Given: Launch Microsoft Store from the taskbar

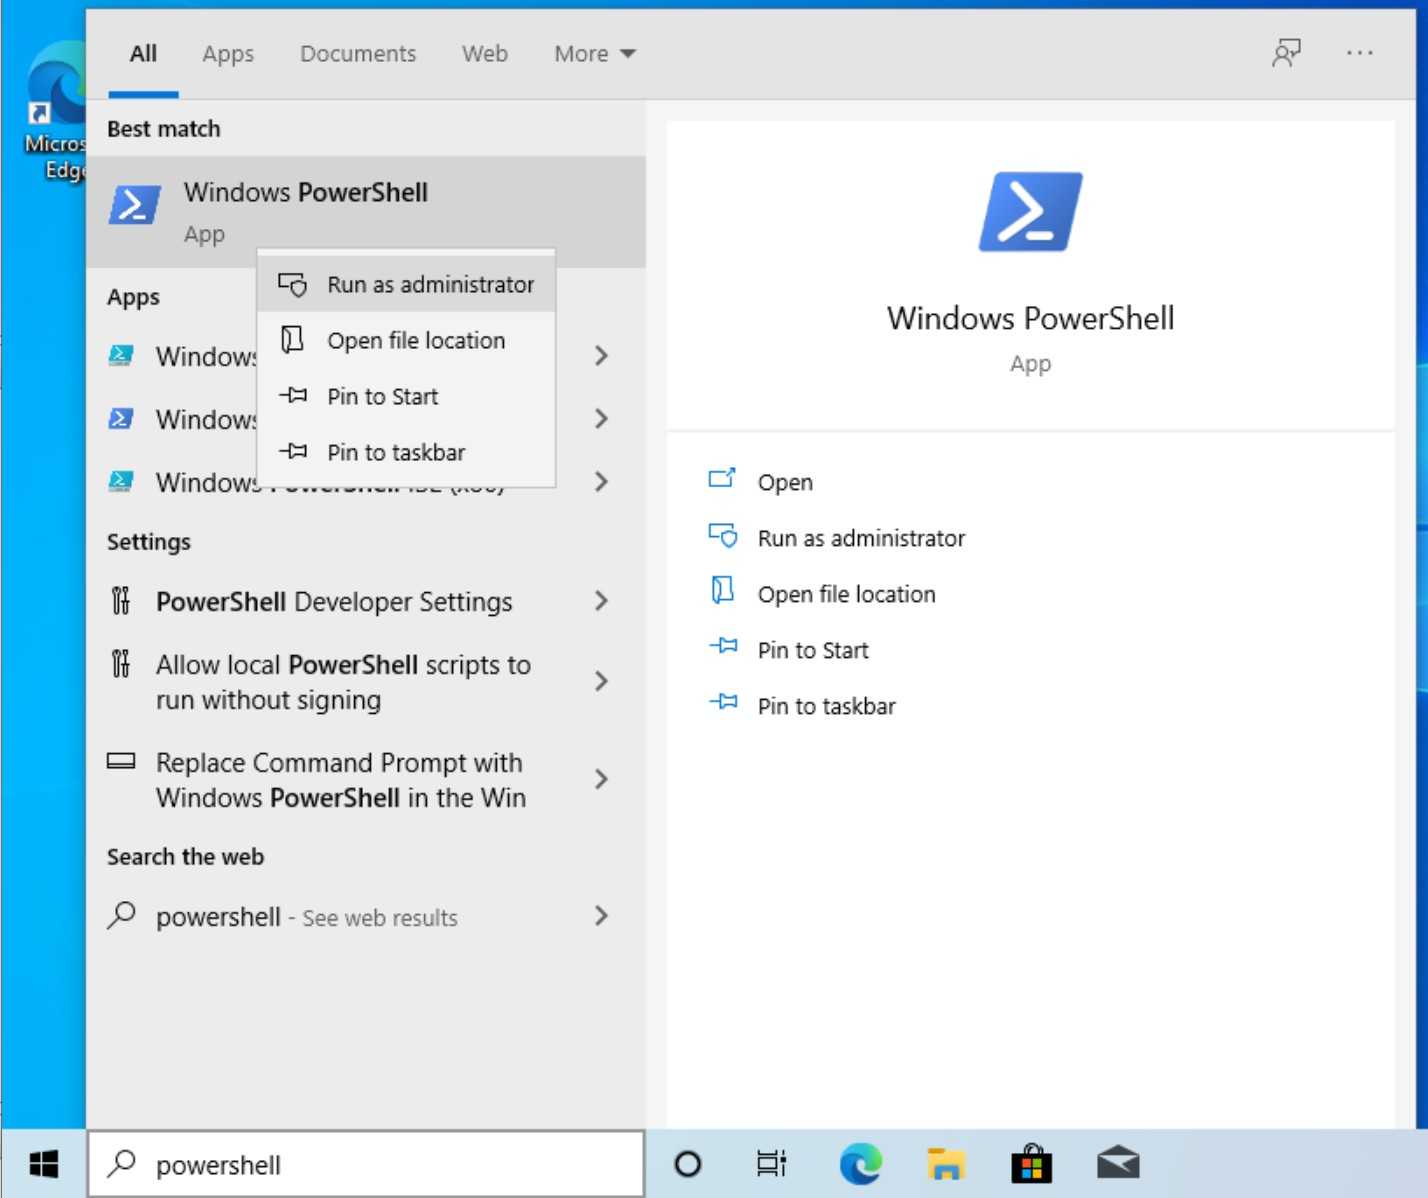Looking at the screenshot, I should [x=1031, y=1164].
